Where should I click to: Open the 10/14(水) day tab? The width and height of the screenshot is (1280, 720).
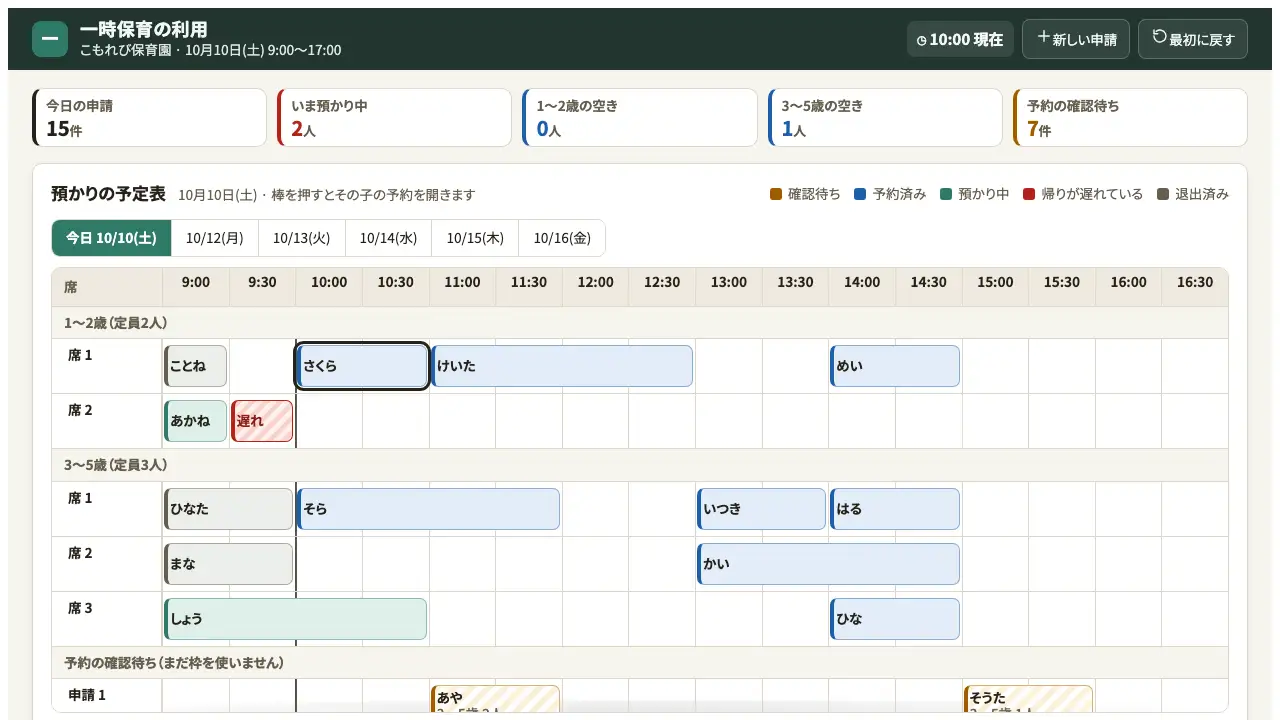(389, 238)
